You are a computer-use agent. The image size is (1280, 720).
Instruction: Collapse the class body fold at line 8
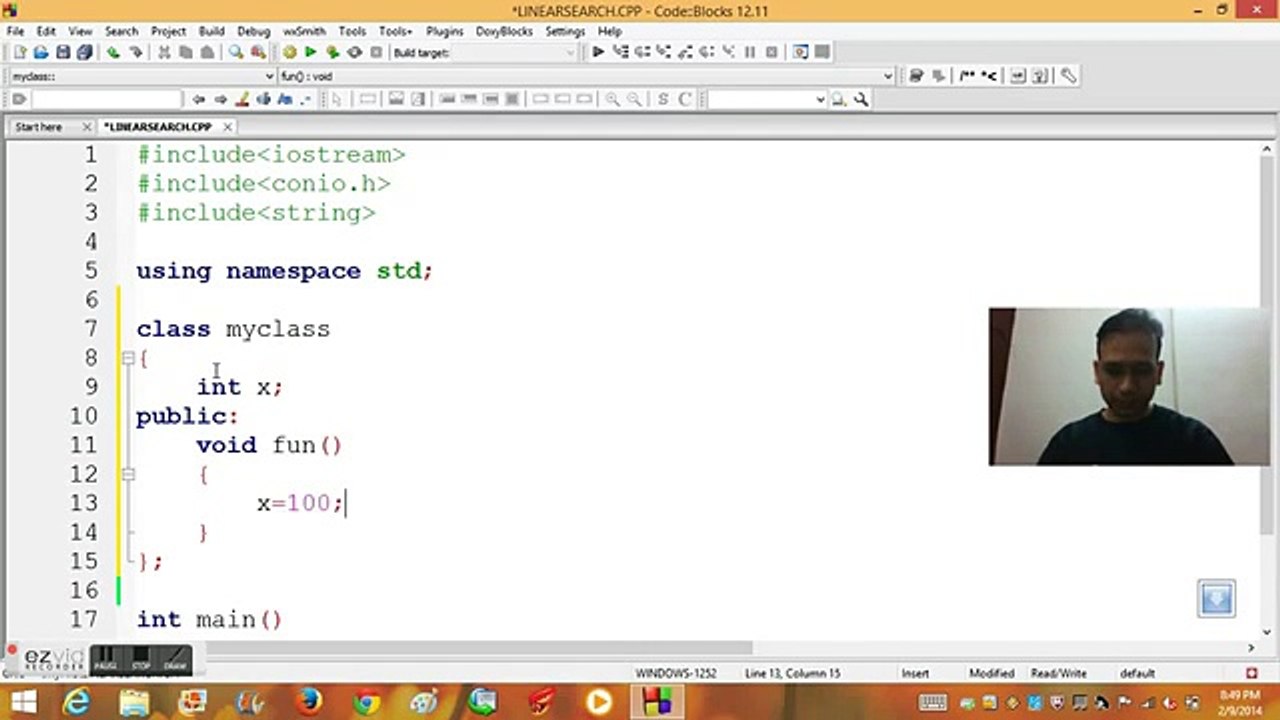coord(127,357)
